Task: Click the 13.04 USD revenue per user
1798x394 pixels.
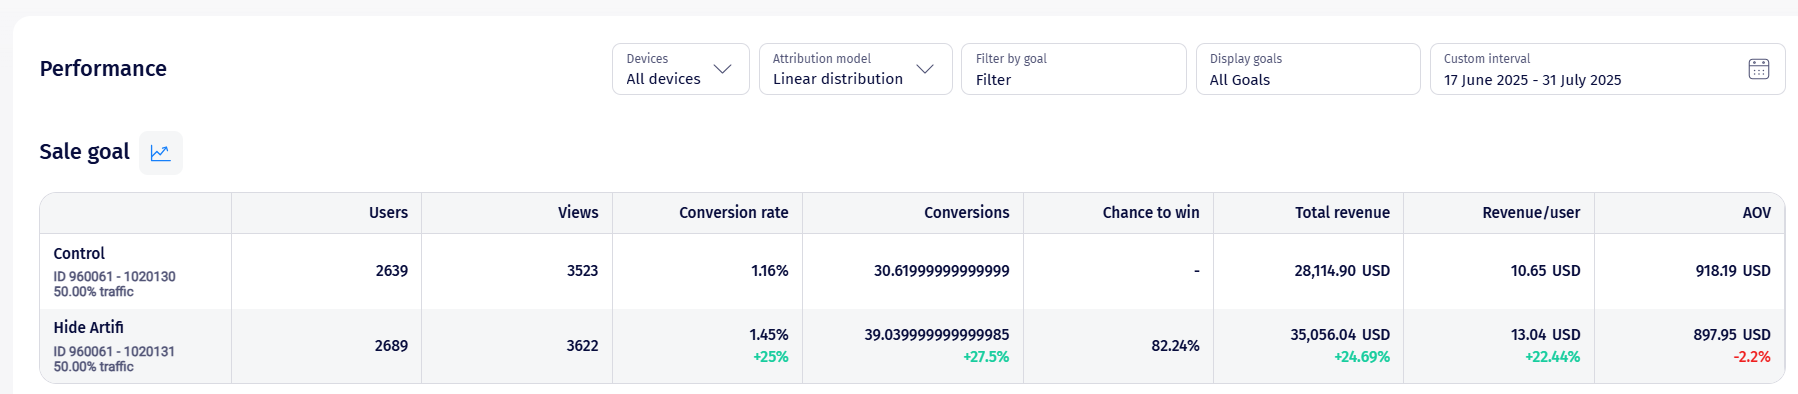Action: (1545, 335)
